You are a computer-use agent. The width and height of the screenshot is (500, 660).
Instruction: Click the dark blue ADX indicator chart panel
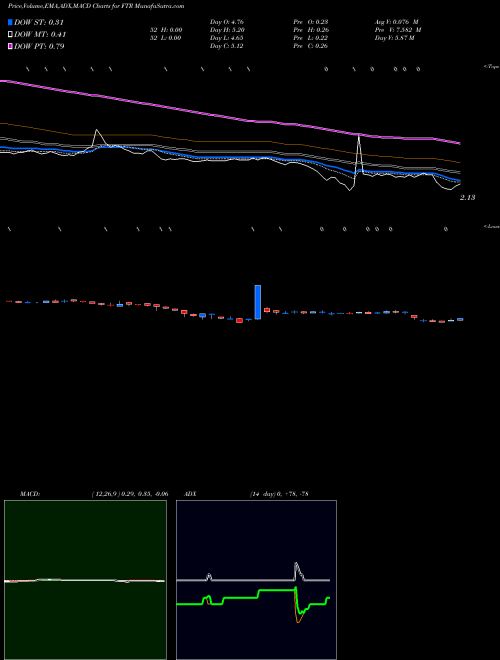(x=256, y=580)
